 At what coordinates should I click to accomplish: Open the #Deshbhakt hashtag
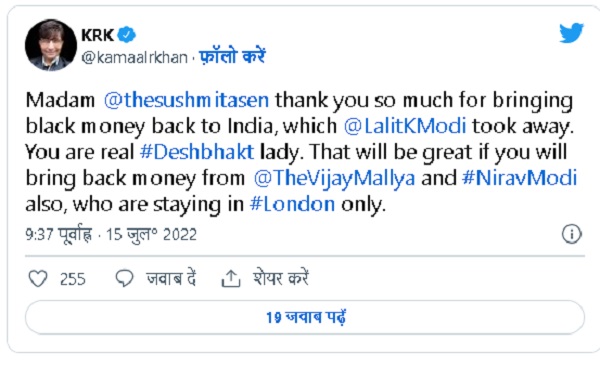click(197, 152)
